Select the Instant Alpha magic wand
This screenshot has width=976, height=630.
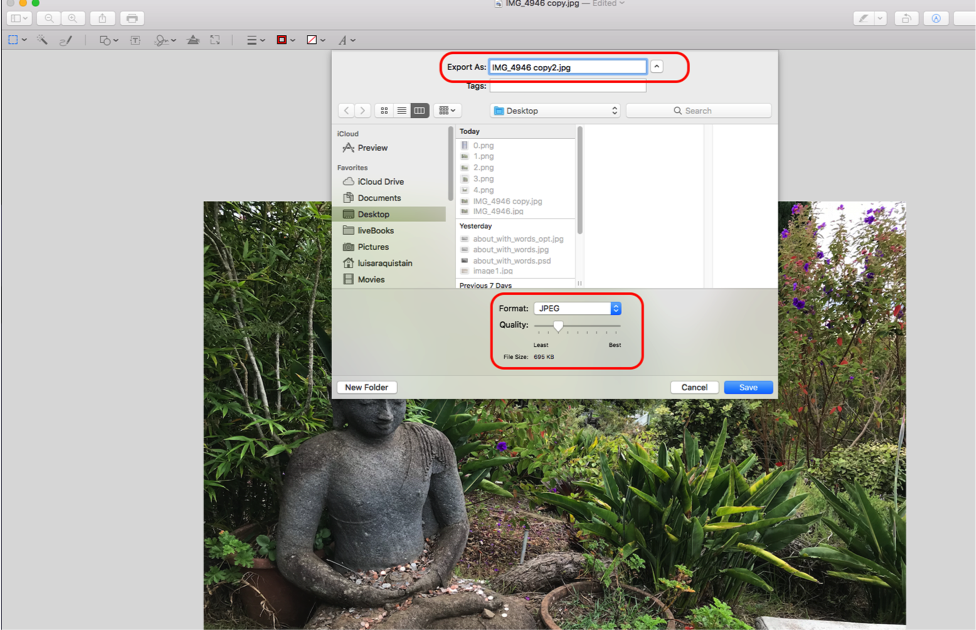click(x=42, y=40)
